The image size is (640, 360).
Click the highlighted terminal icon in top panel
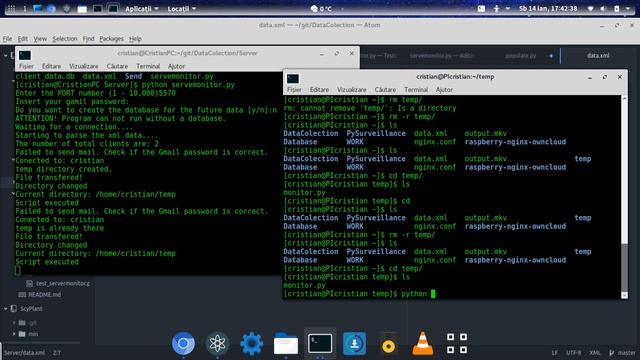[x=113, y=9]
